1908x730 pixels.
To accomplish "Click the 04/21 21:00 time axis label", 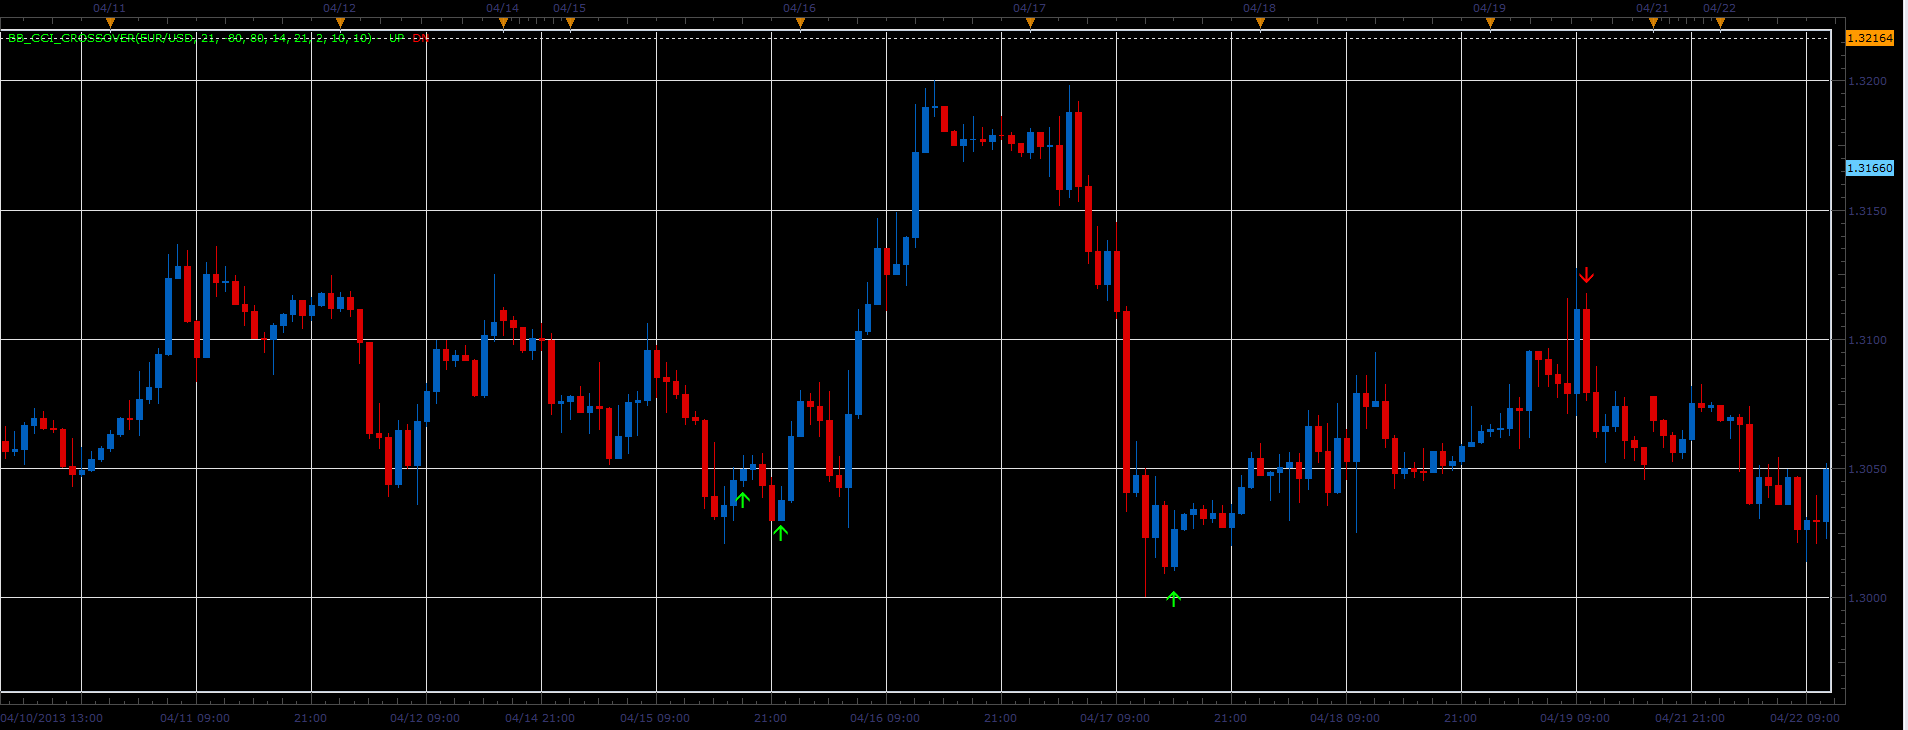I will click(x=1690, y=718).
